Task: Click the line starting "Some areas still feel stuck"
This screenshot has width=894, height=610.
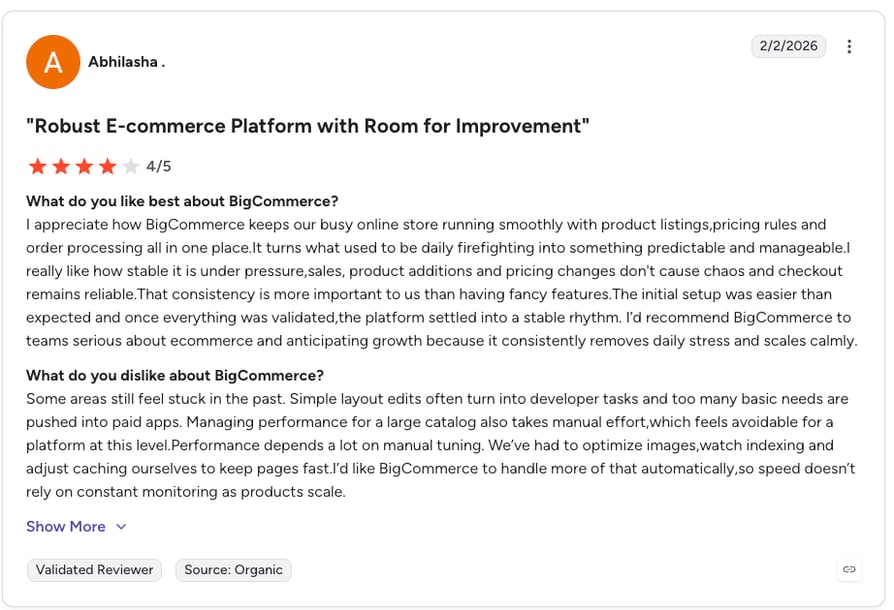Action: 437,399
